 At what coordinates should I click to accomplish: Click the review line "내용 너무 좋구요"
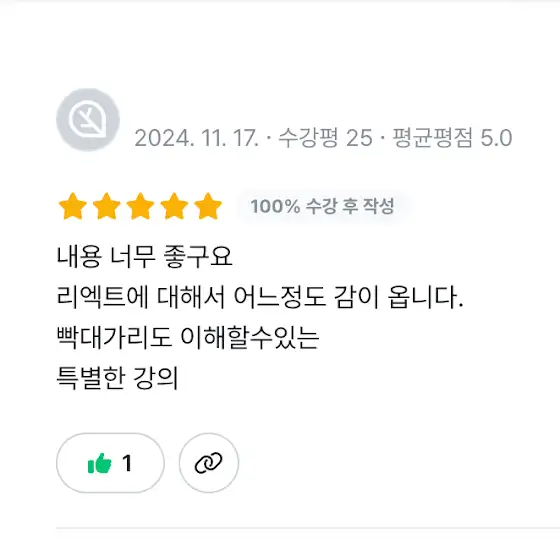[145, 256]
